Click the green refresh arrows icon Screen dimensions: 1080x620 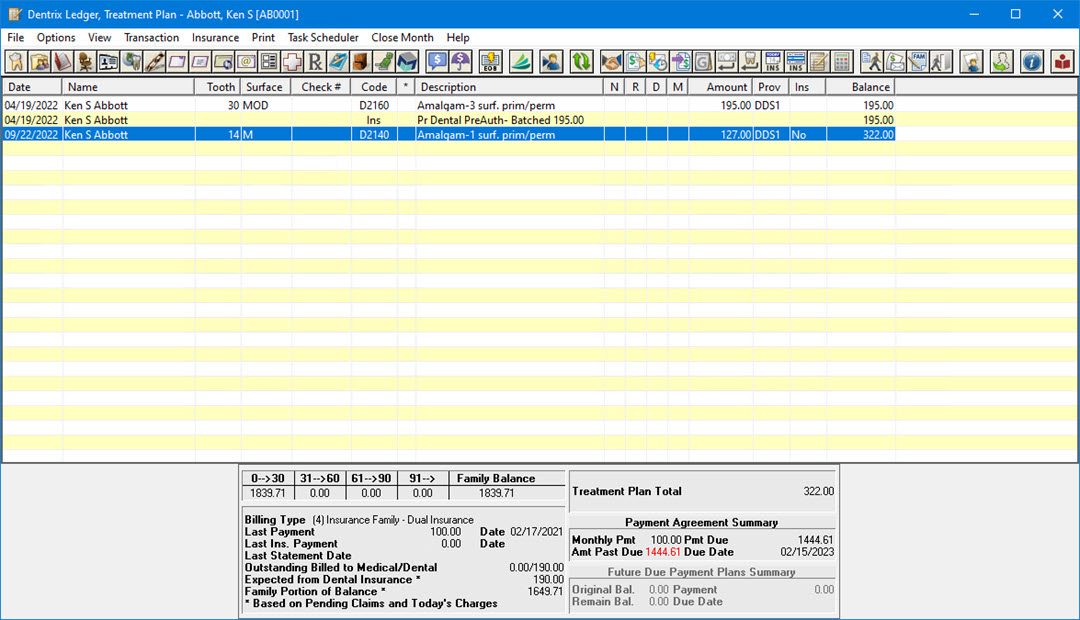pyautogui.click(x=581, y=62)
